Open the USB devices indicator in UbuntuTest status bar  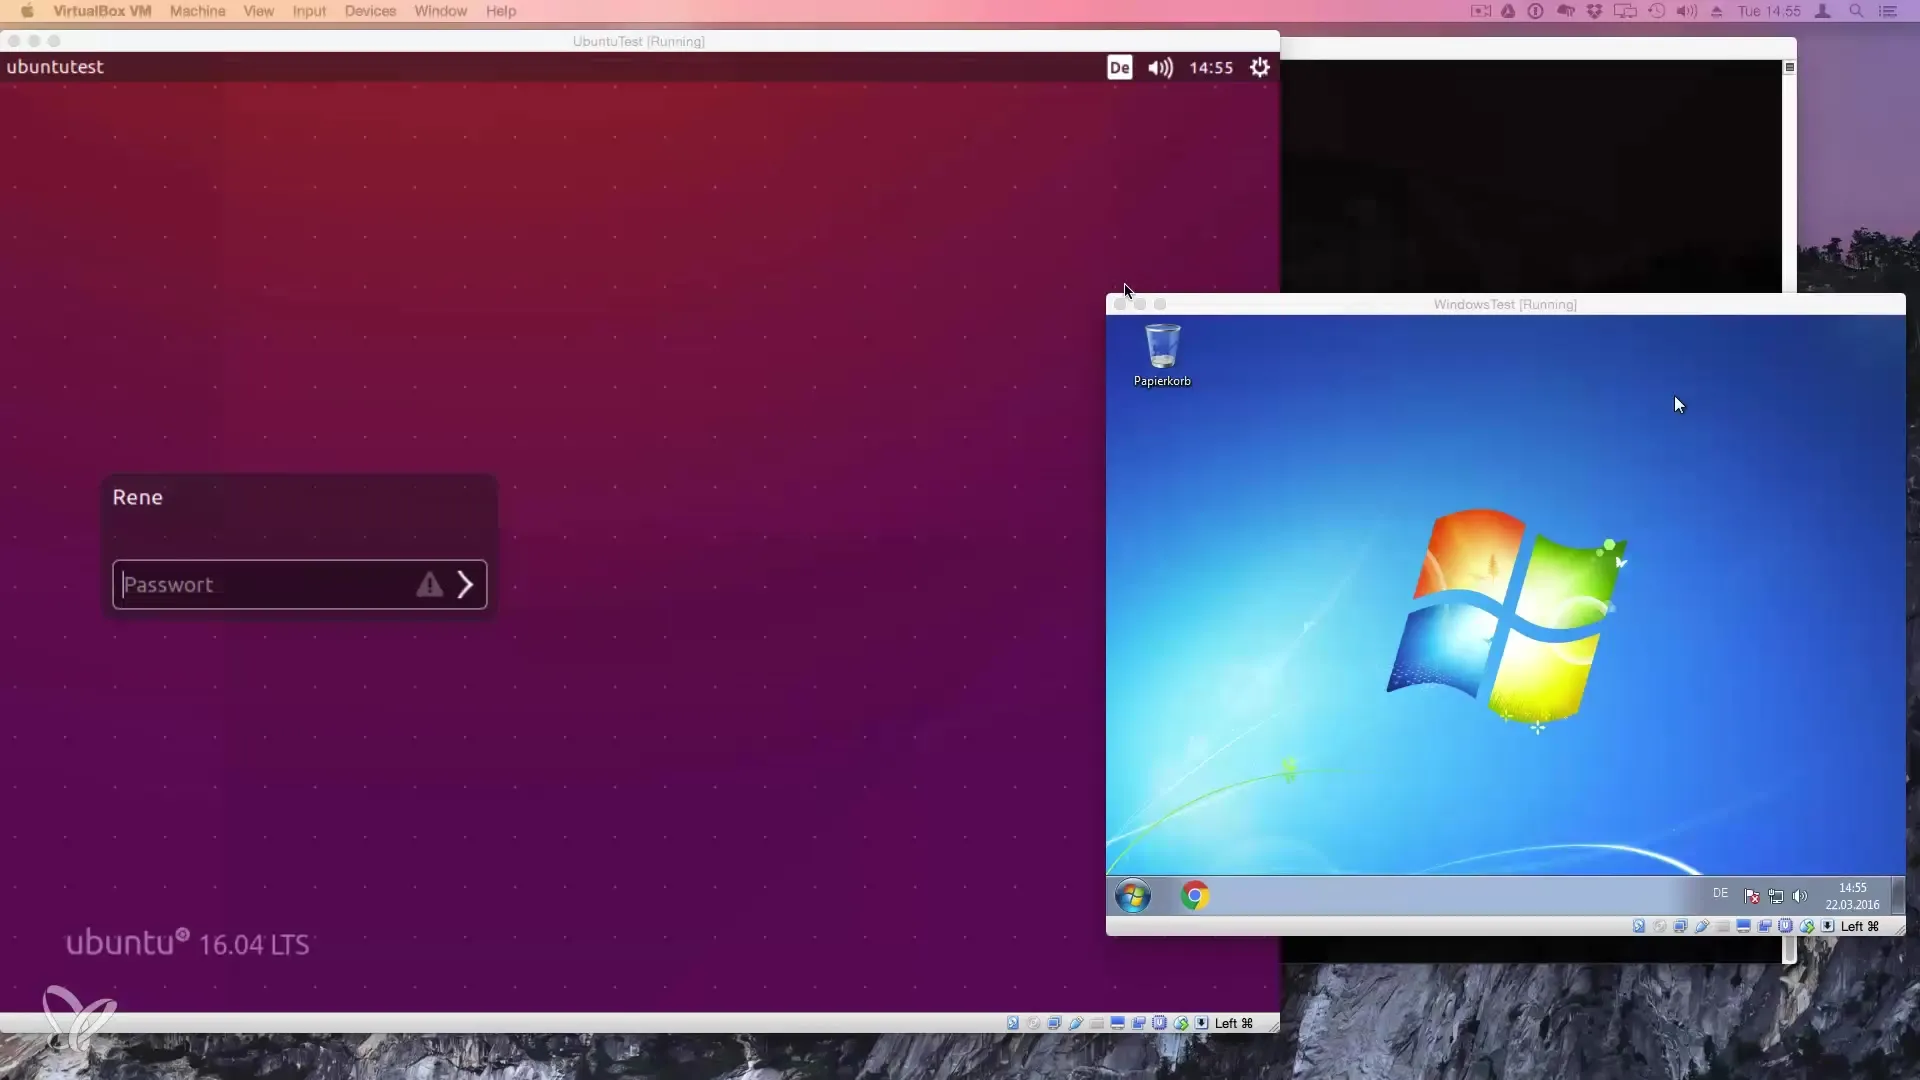1076,1023
